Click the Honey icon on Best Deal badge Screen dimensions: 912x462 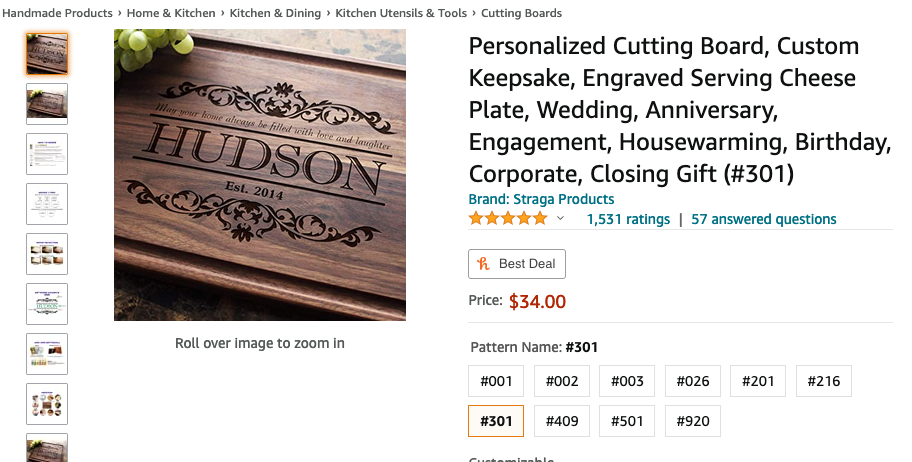tap(484, 264)
